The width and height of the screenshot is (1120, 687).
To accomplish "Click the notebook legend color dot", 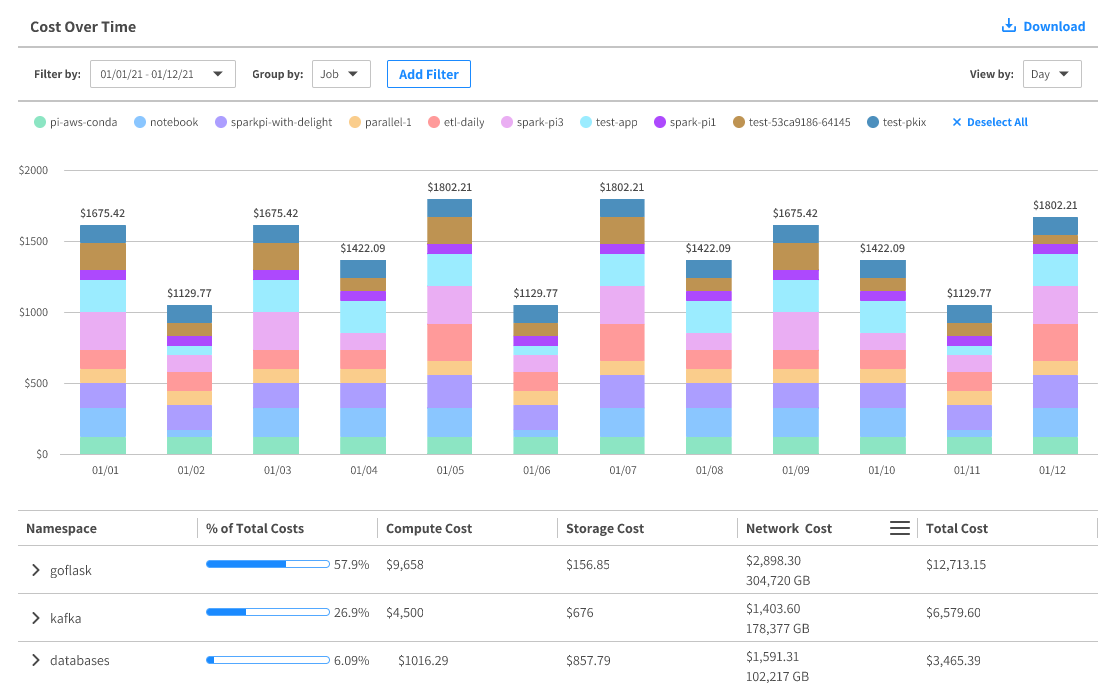I will coord(140,121).
